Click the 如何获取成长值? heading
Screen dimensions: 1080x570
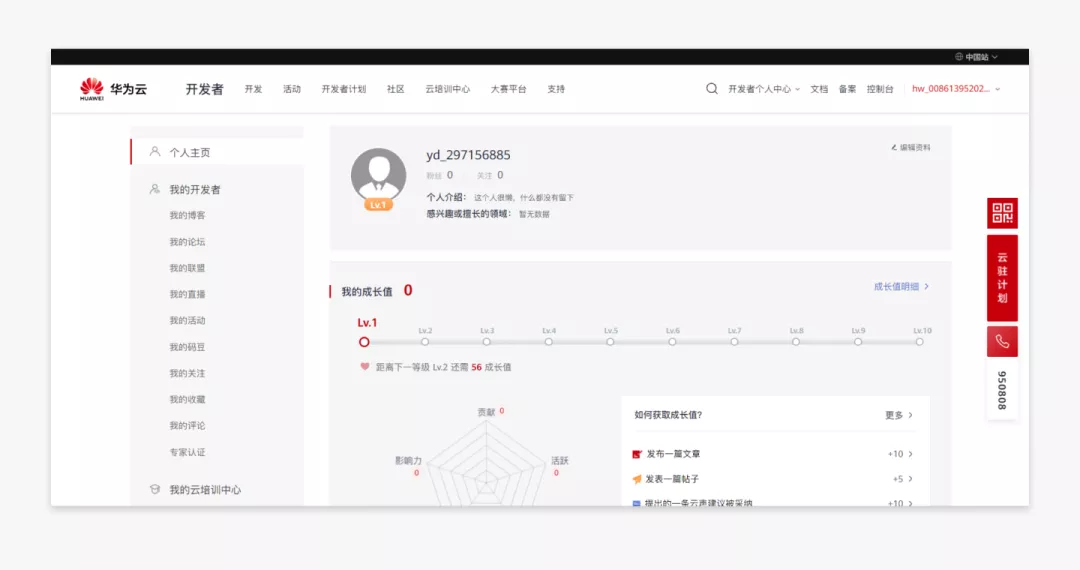668,415
